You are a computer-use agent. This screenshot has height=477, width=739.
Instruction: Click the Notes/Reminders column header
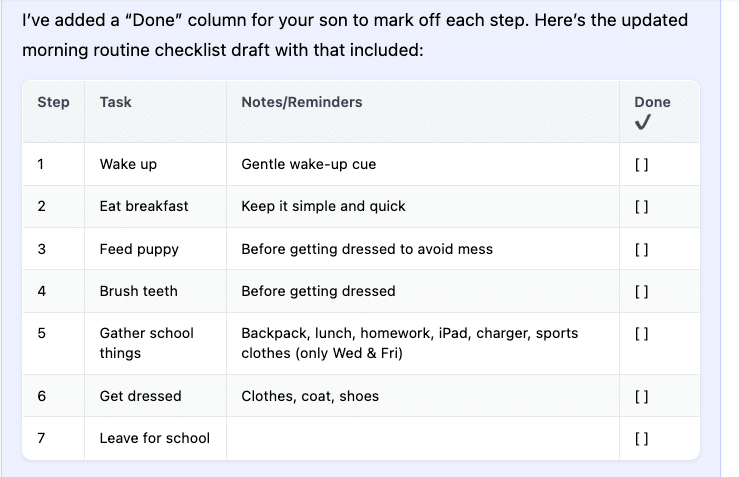click(x=302, y=102)
